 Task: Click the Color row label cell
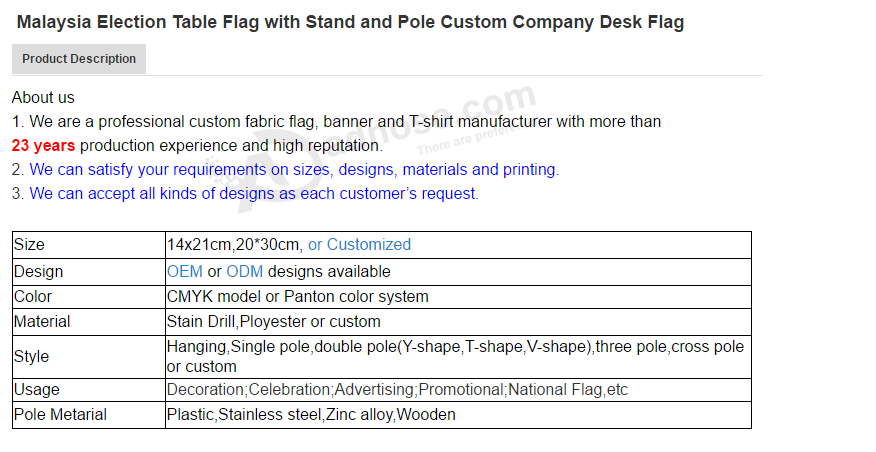[x=89, y=297]
